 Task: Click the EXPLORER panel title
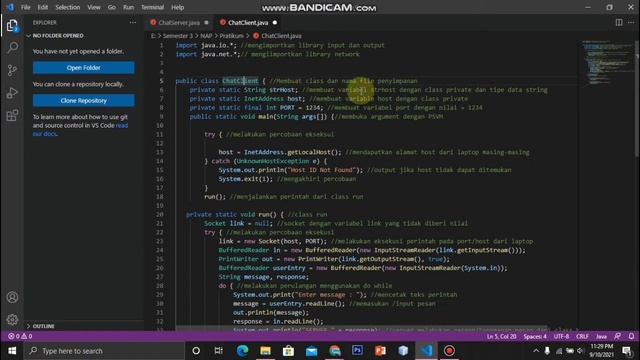pyautogui.click(x=45, y=22)
